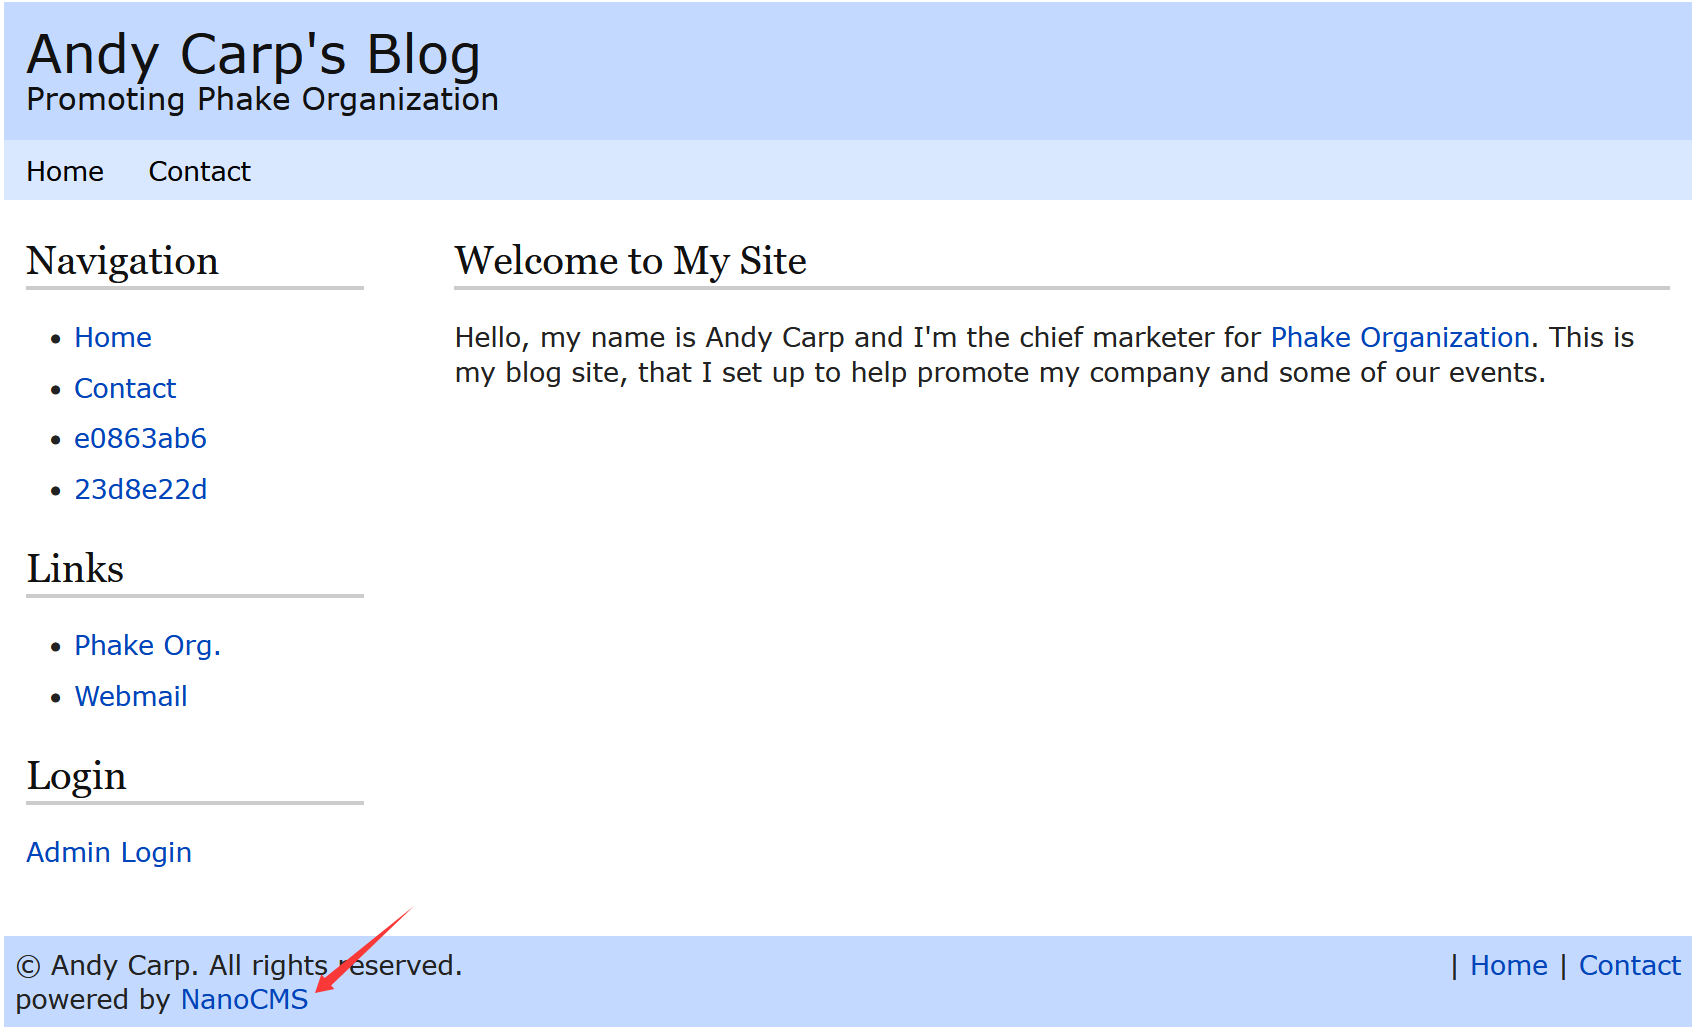Image resolution: width=1701 pixels, height=1034 pixels.
Task: Click the Login sidebar heading
Action: [77, 777]
